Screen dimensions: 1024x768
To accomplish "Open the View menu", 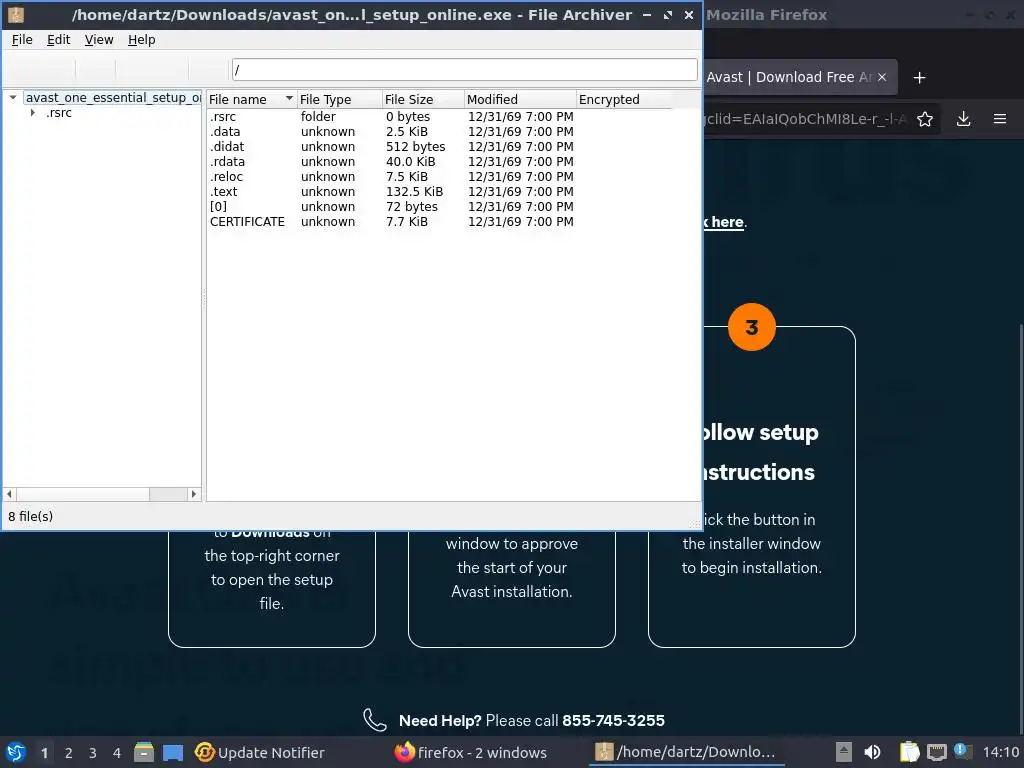I will [99, 40].
